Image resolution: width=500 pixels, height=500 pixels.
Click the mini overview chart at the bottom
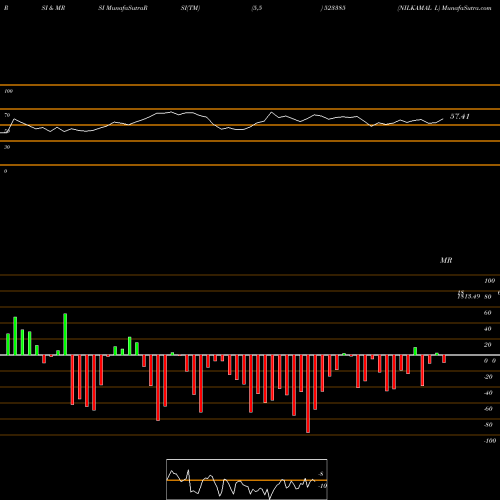247,479
